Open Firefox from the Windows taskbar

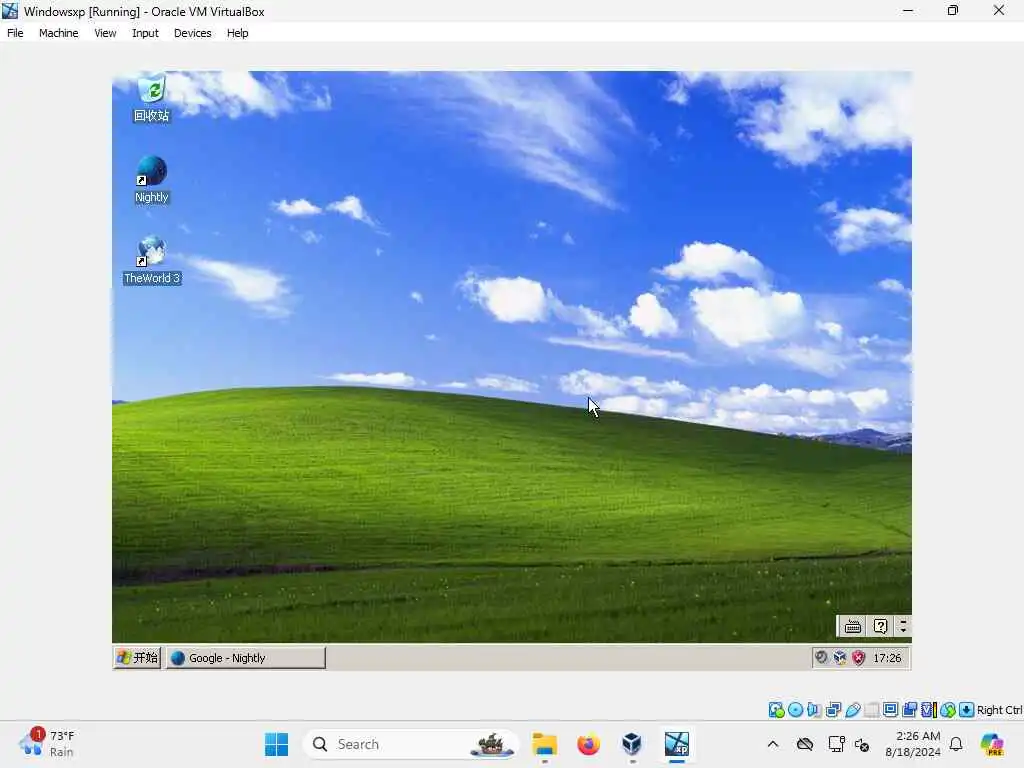(x=588, y=744)
